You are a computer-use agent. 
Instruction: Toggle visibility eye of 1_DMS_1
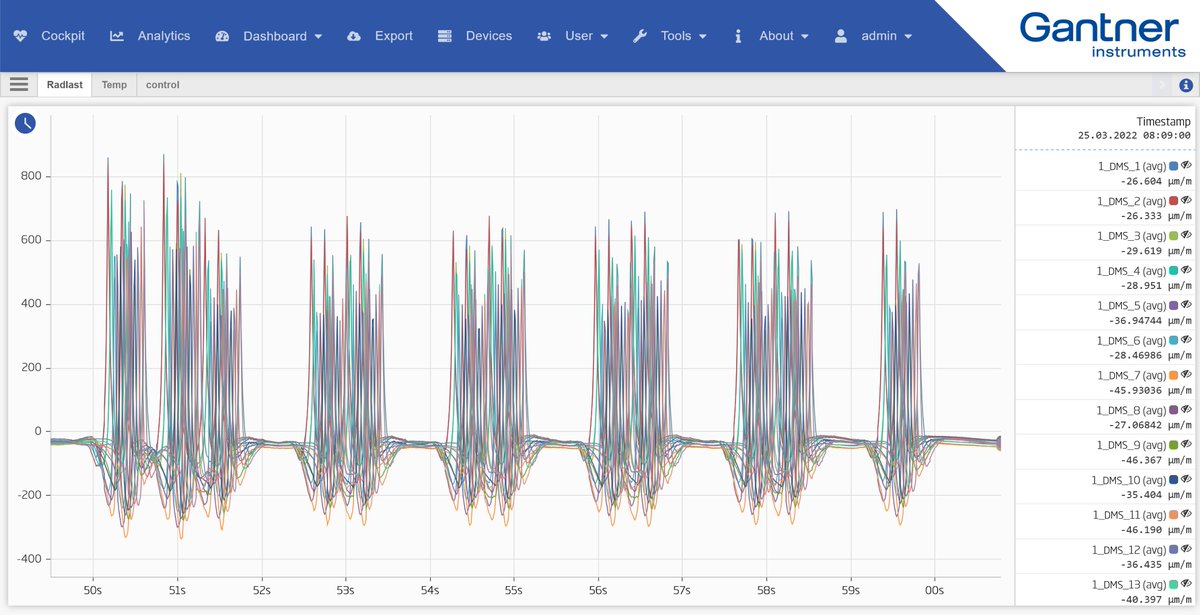pyautogui.click(x=1187, y=165)
